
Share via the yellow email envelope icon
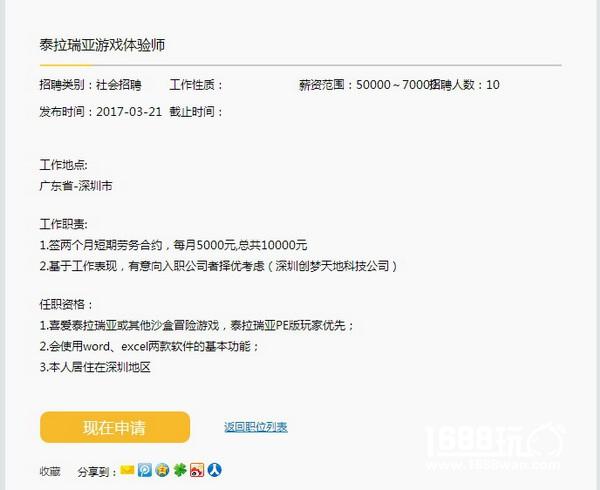(127, 470)
